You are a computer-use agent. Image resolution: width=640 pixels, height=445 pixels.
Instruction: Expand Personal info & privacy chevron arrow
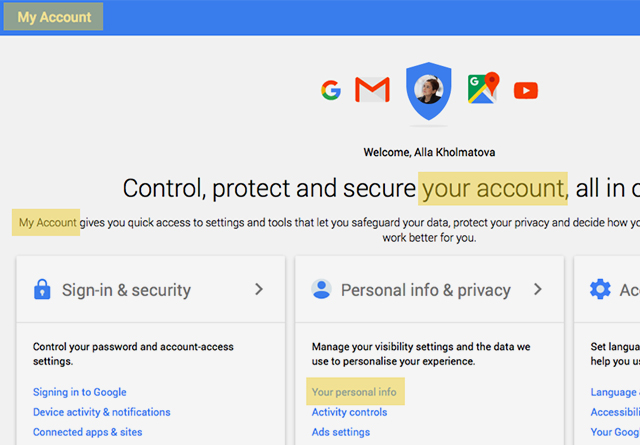pyautogui.click(x=537, y=290)
